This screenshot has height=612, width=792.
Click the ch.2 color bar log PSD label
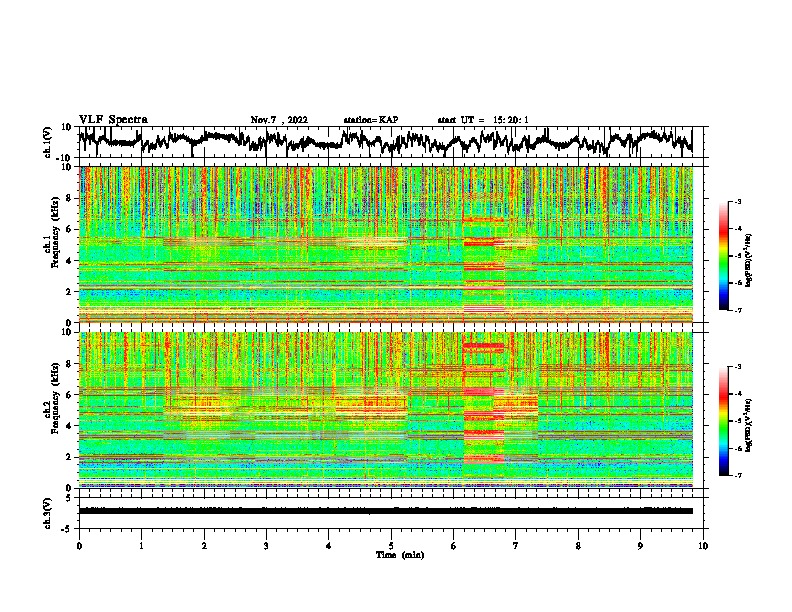pyautogui.click(x=749, y=426)
